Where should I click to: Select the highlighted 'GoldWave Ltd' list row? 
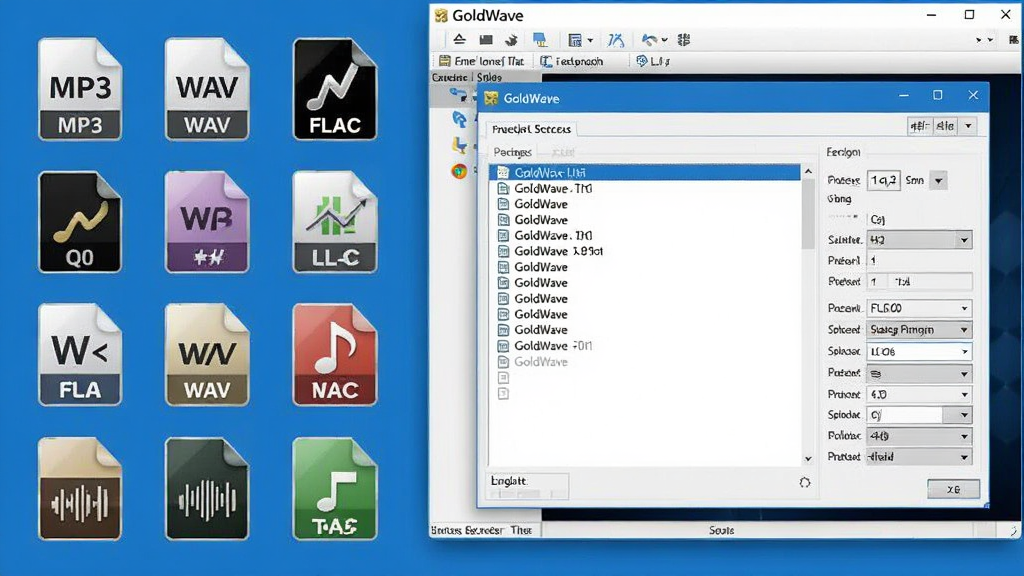coord(644,172)
